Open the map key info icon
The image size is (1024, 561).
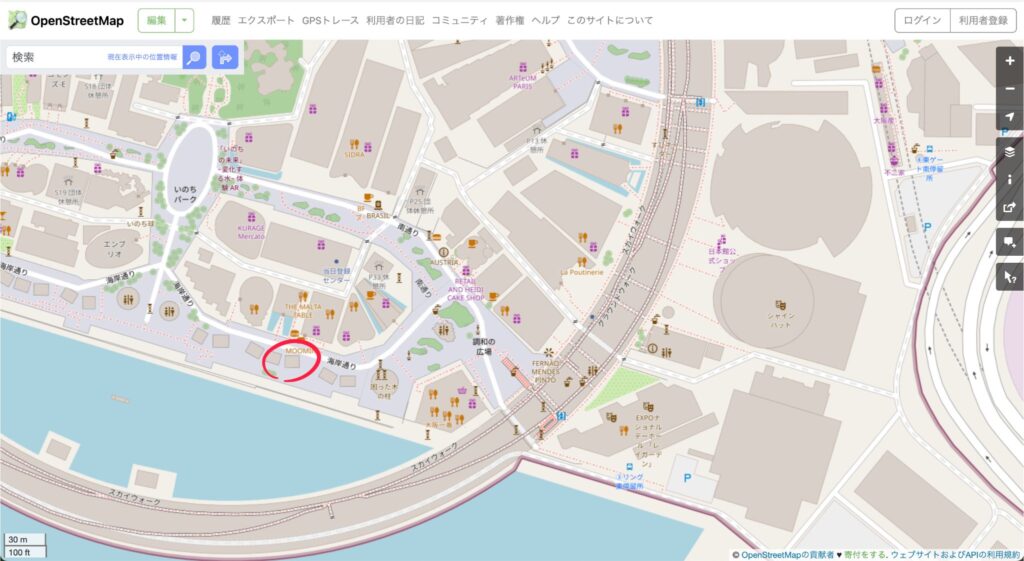(x=1010, y=180)
